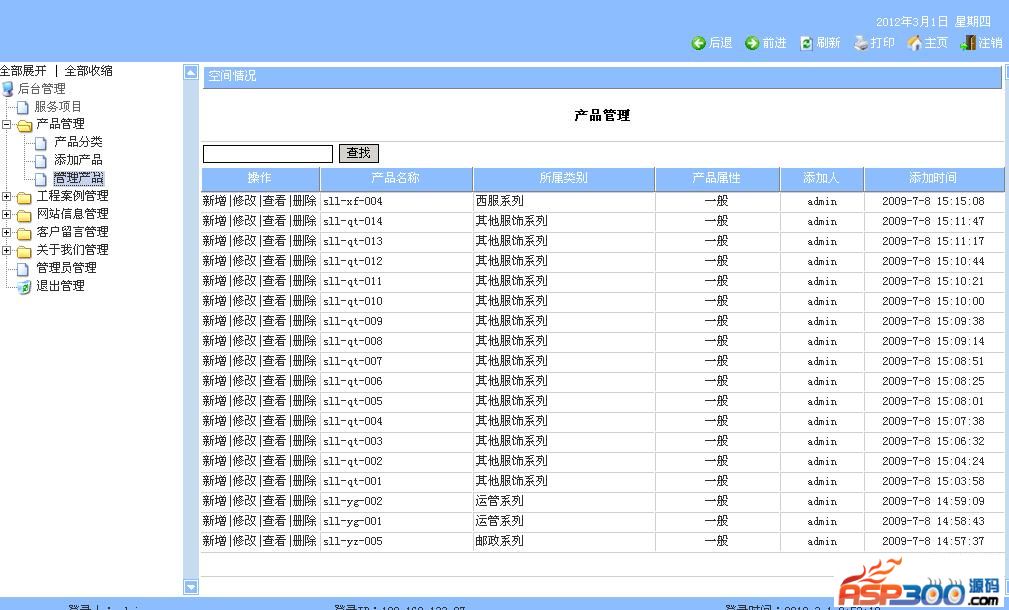Select 添加产品 in the sidebar tree
This screenshot has height=610, width=1009.
click(77, 160)
